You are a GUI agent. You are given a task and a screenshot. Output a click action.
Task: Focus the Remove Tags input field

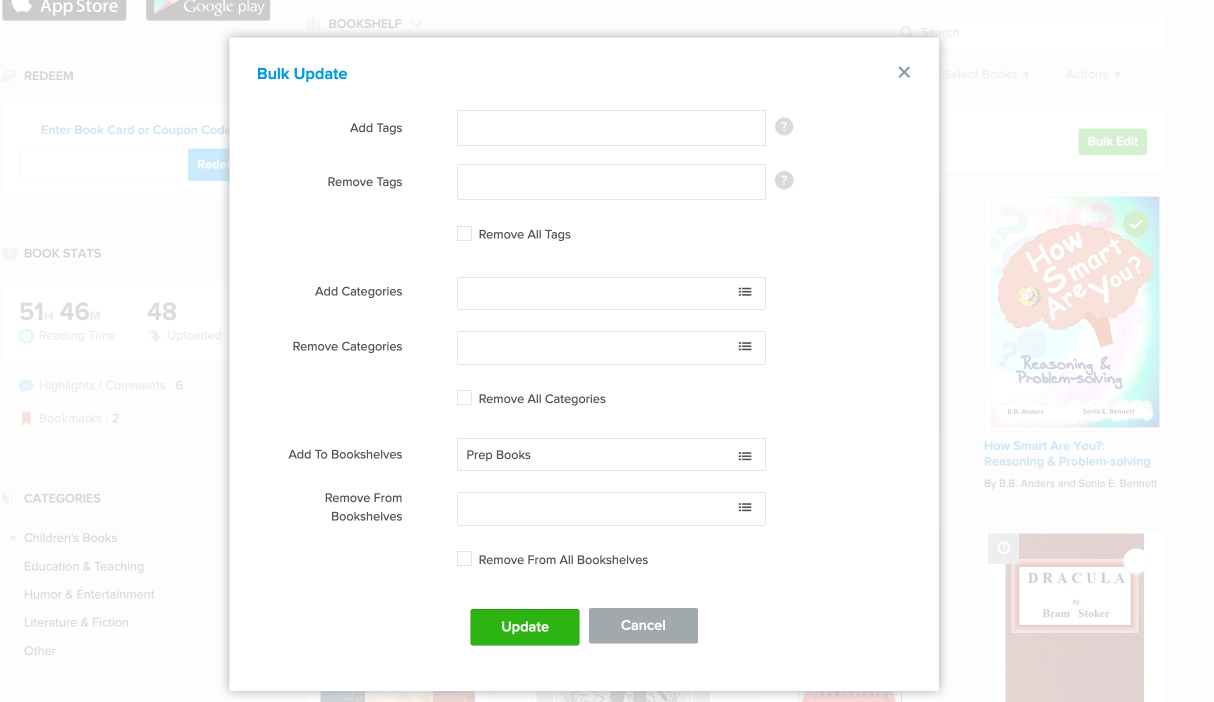[x=611, y=182]
